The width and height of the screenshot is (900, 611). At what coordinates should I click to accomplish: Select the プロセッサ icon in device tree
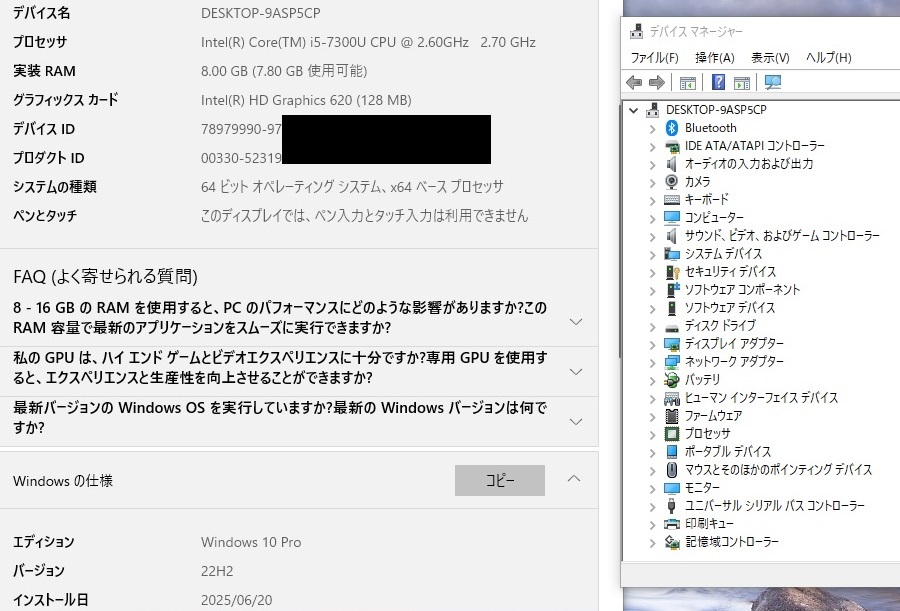coord(672,434)
